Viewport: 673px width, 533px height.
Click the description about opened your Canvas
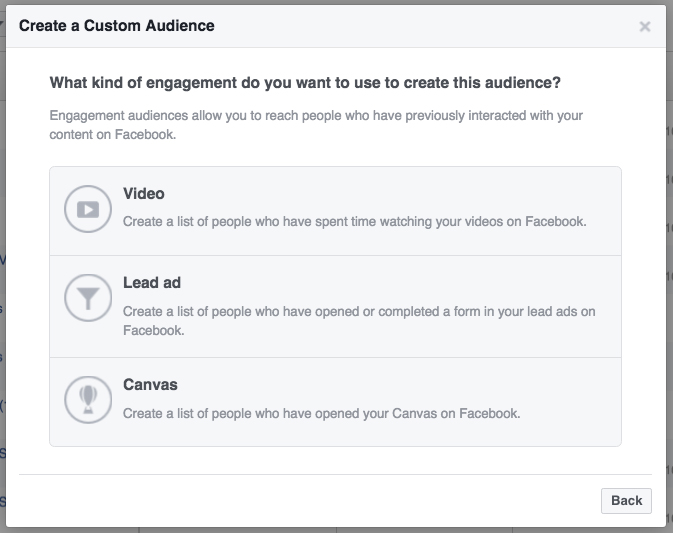tap(321, 414)
